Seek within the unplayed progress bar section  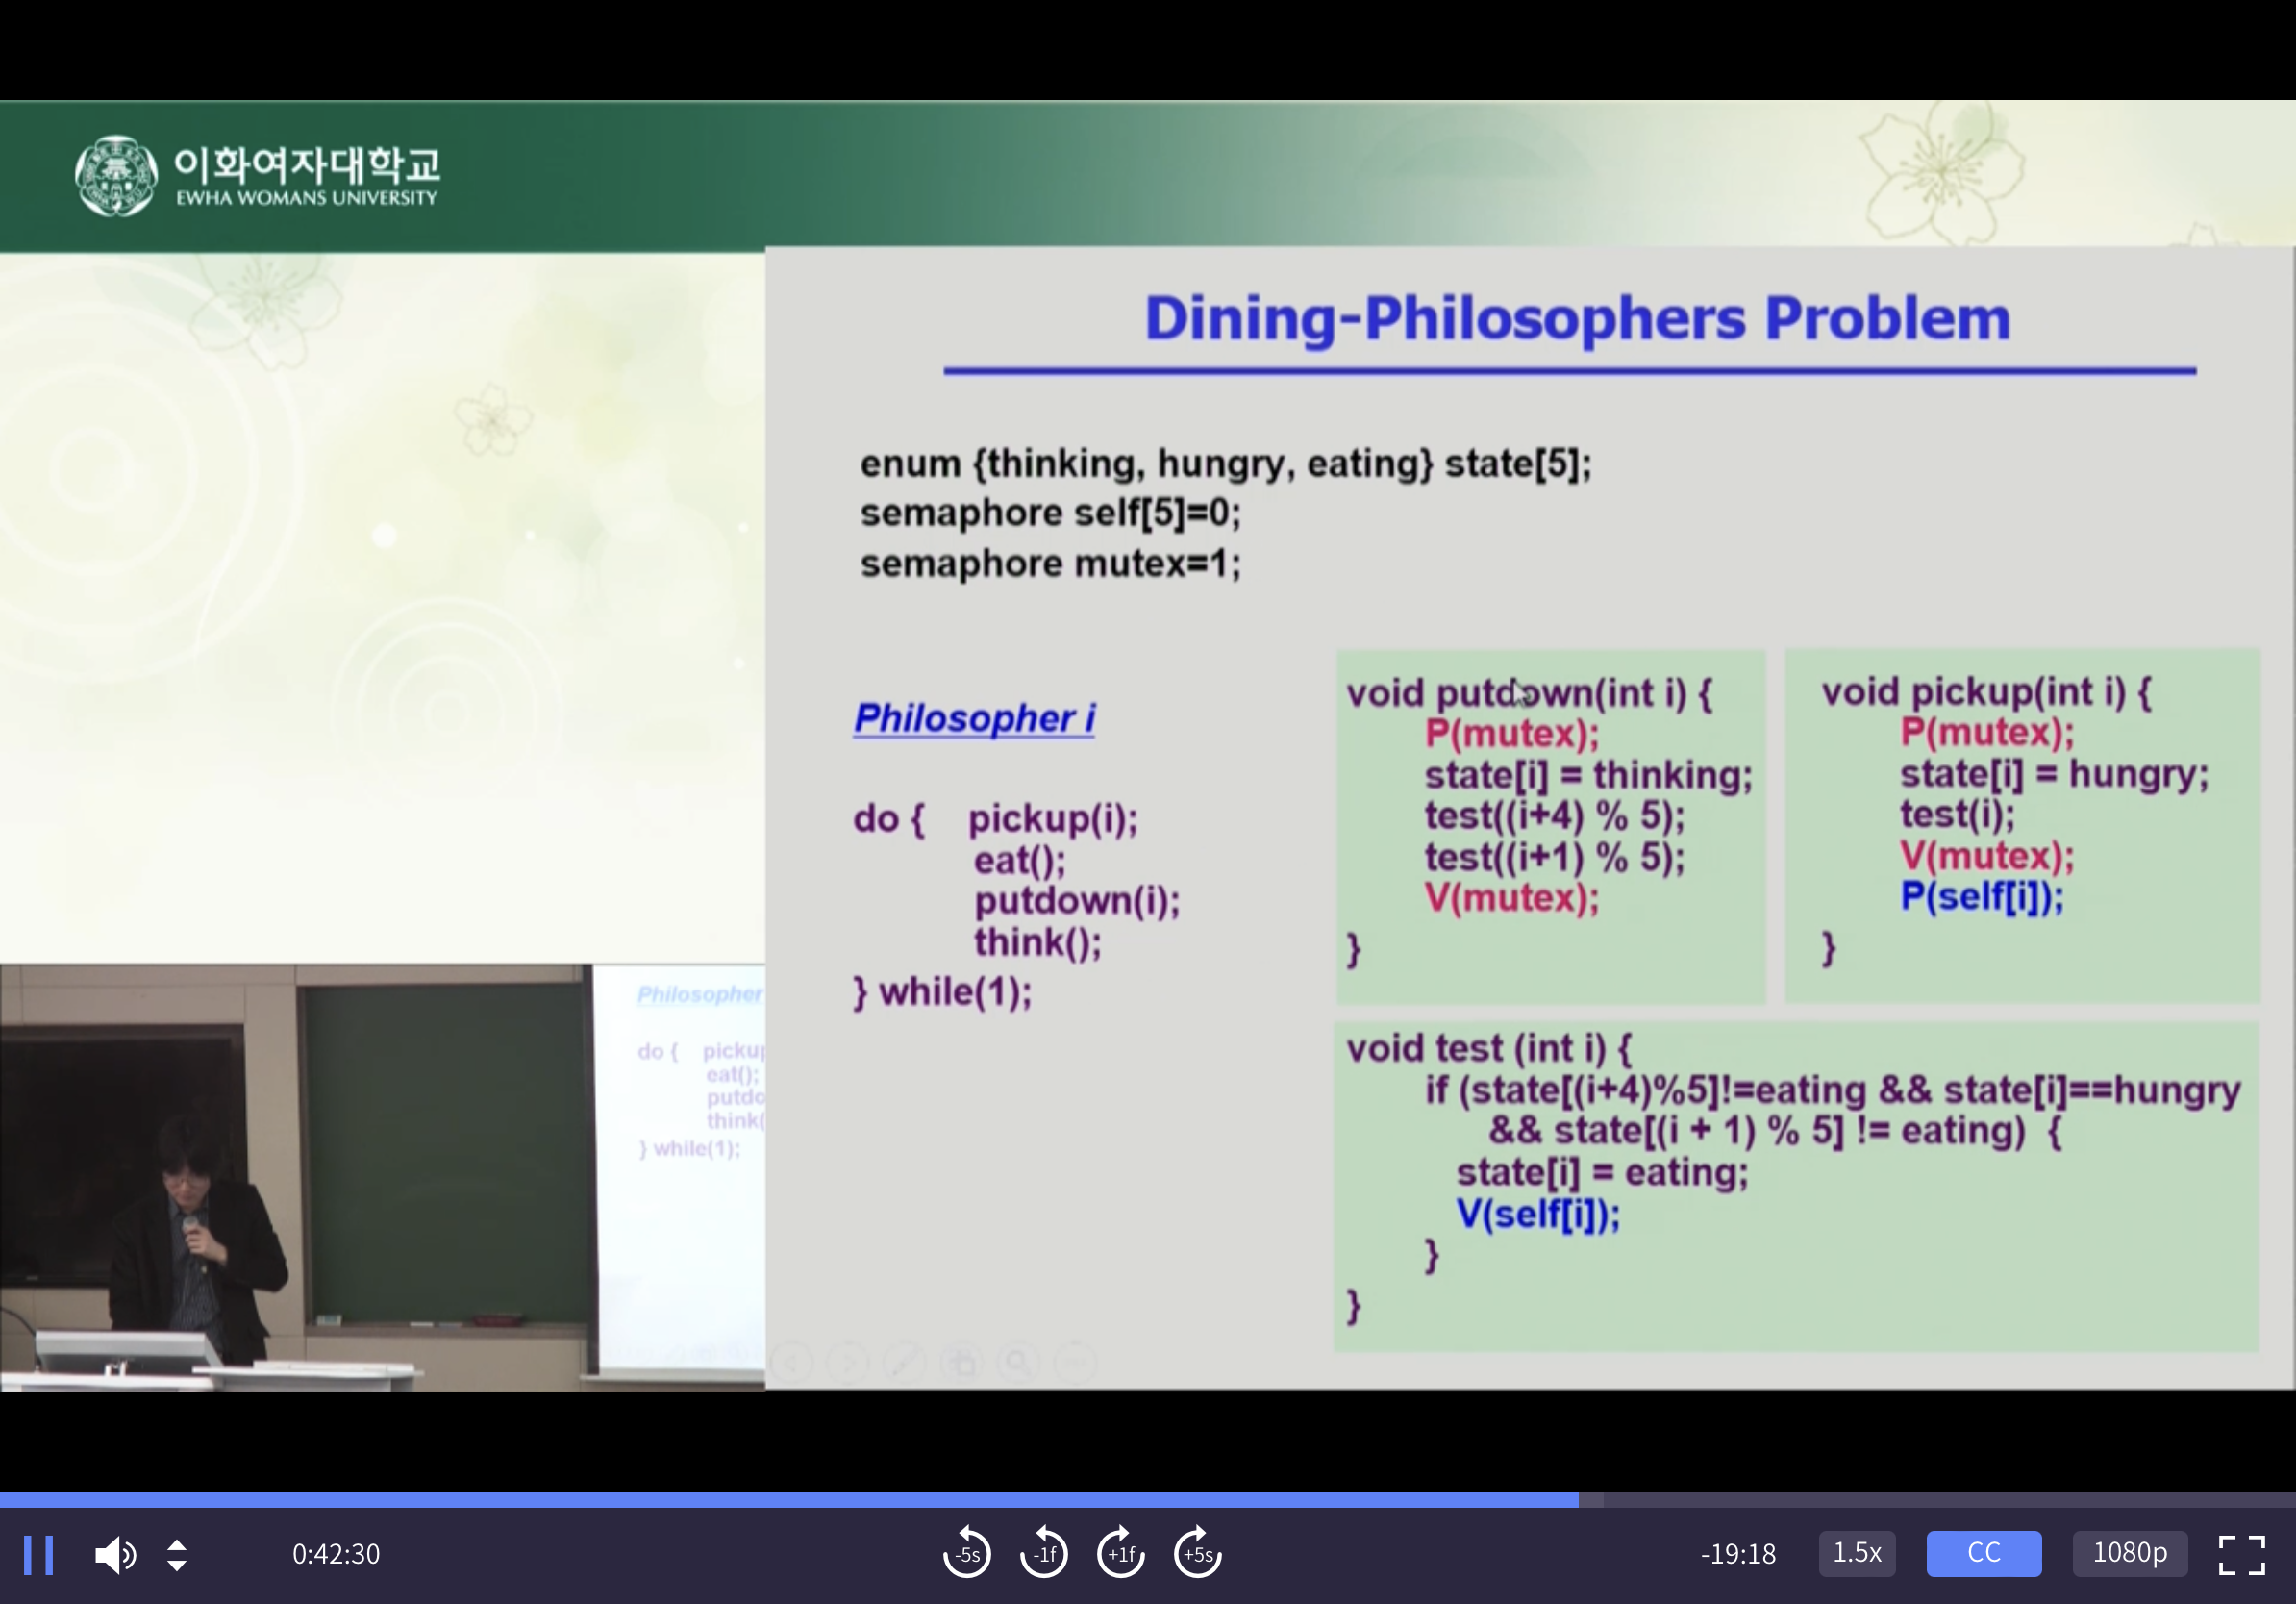[x=1940, y=1500]
